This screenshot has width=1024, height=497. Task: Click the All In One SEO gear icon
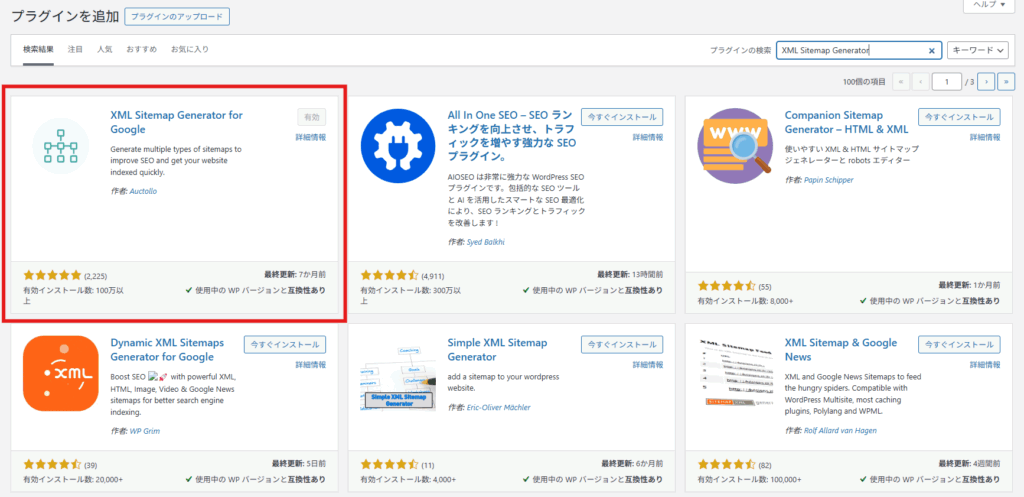398,146
